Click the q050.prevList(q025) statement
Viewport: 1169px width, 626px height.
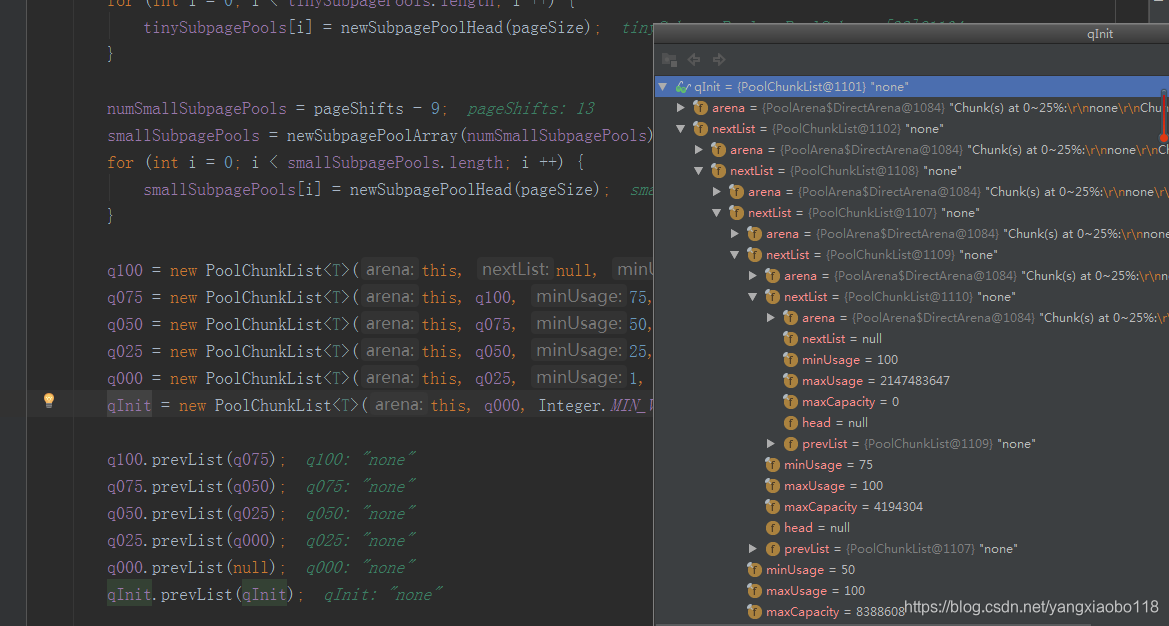pos(196,513)
